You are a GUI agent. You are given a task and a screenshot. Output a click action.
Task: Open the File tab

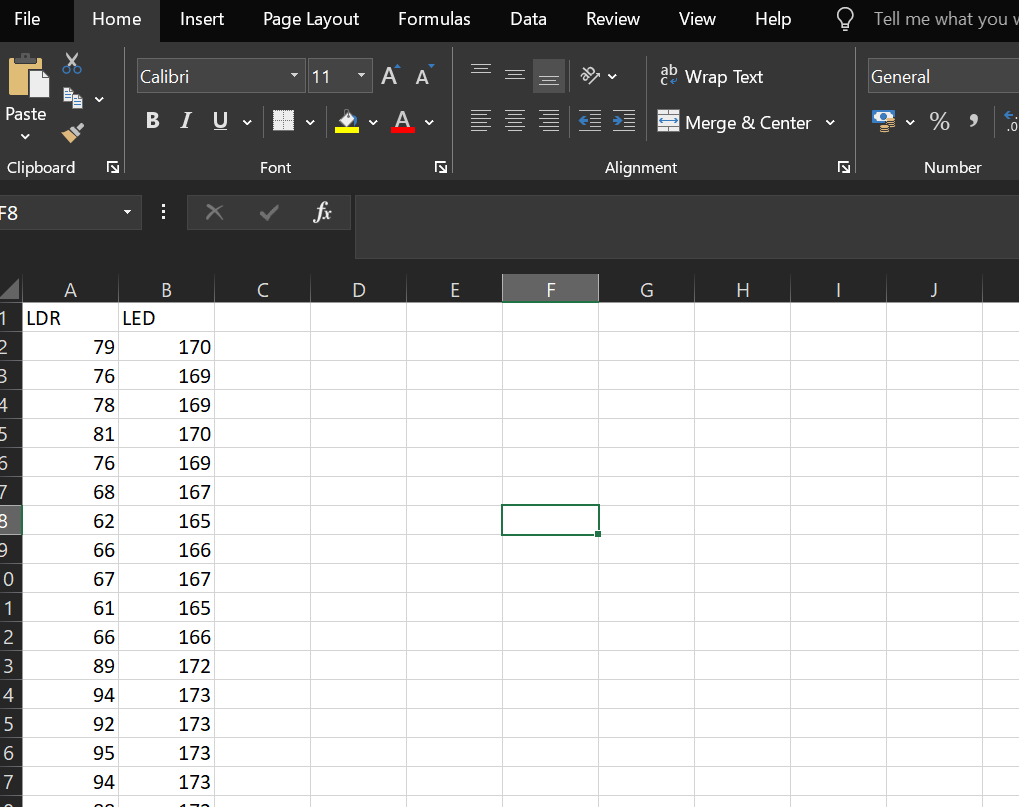pos(27,19)
